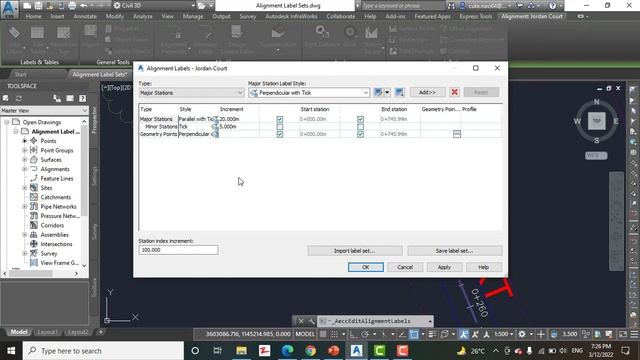The image size is (640, 360).
Task: Click the Corridors icon in the Prospector tree
Action: point(34,225)
